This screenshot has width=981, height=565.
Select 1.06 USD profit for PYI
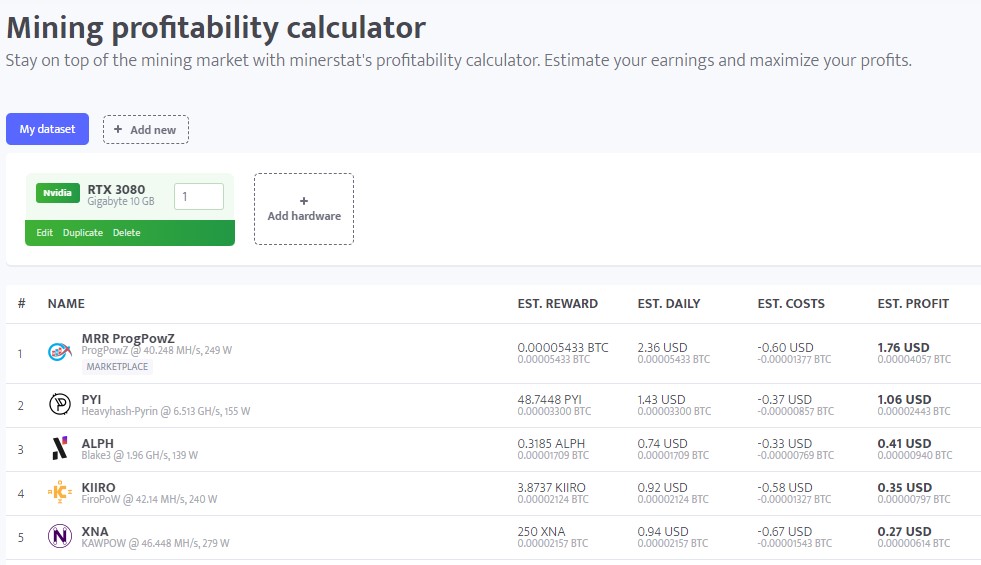(x=904, y=399)
